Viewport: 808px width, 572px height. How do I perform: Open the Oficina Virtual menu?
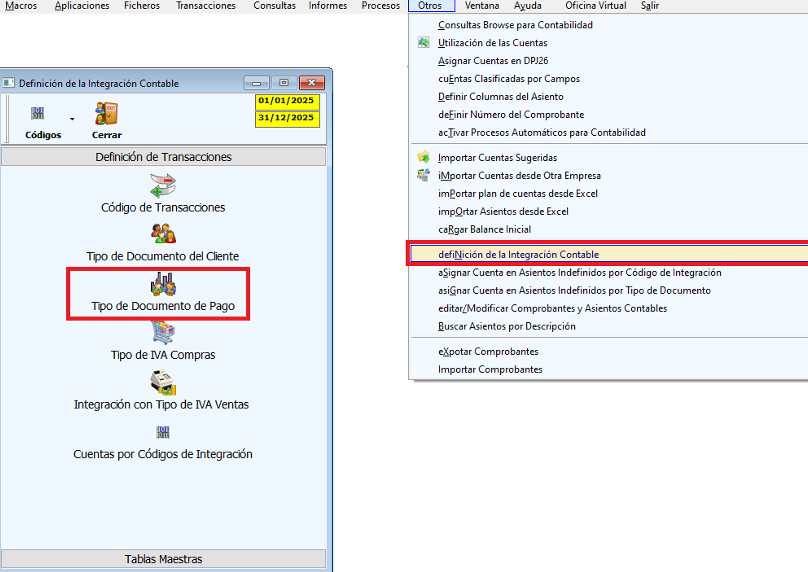click(x=595, y=6)
